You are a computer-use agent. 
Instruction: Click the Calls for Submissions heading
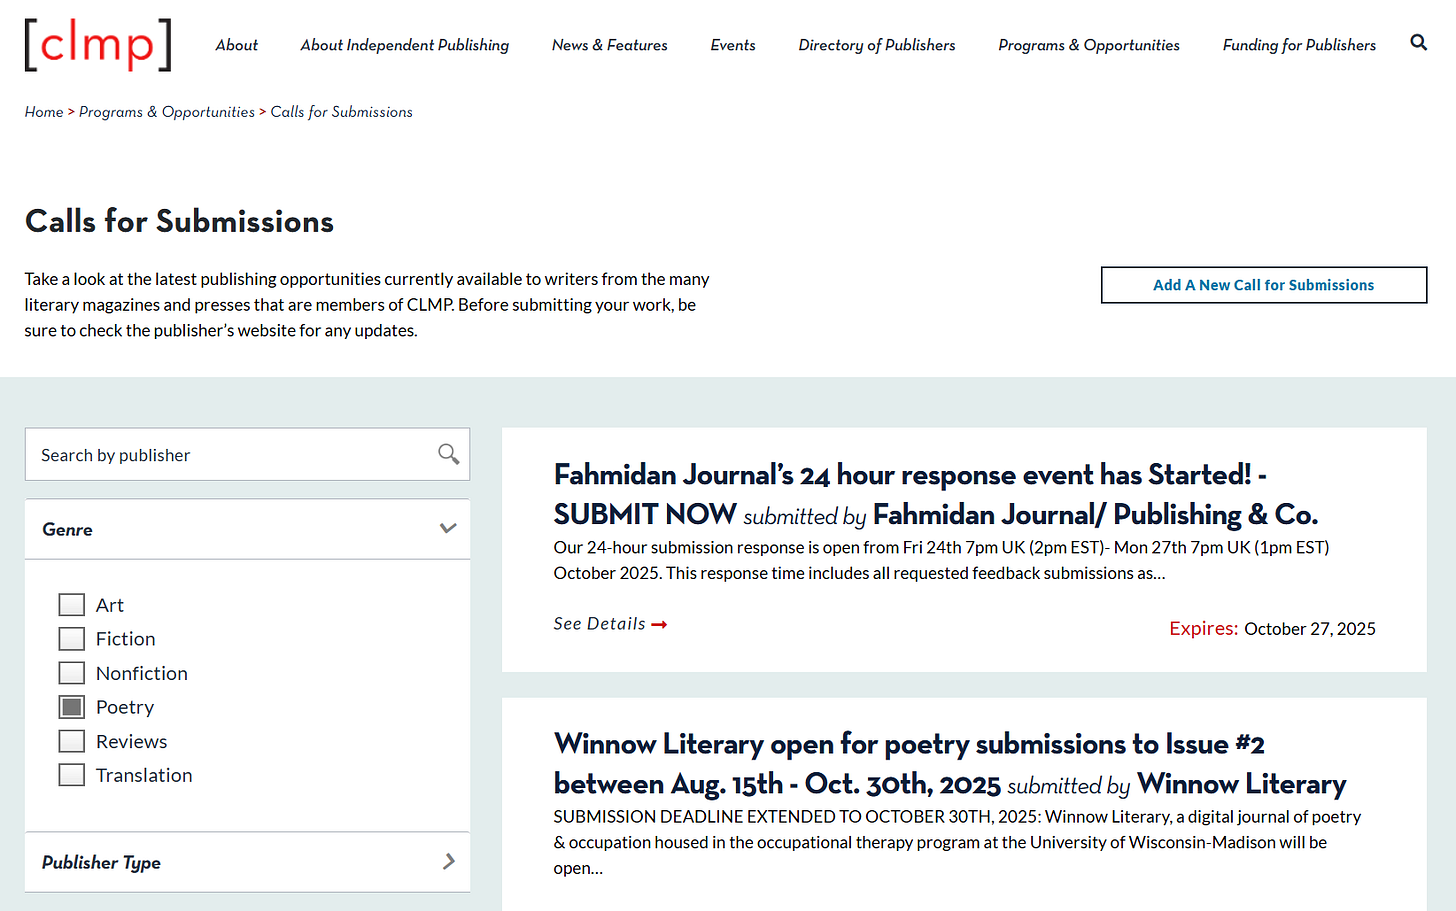(x=180, y=221)
